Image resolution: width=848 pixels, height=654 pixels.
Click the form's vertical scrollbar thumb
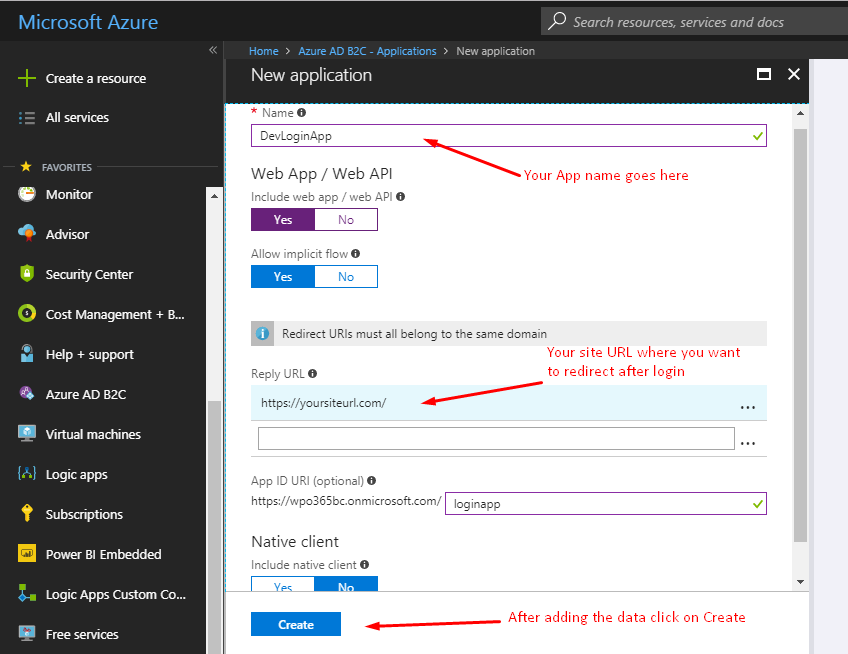pyautogui.click(x=800, y=335)
